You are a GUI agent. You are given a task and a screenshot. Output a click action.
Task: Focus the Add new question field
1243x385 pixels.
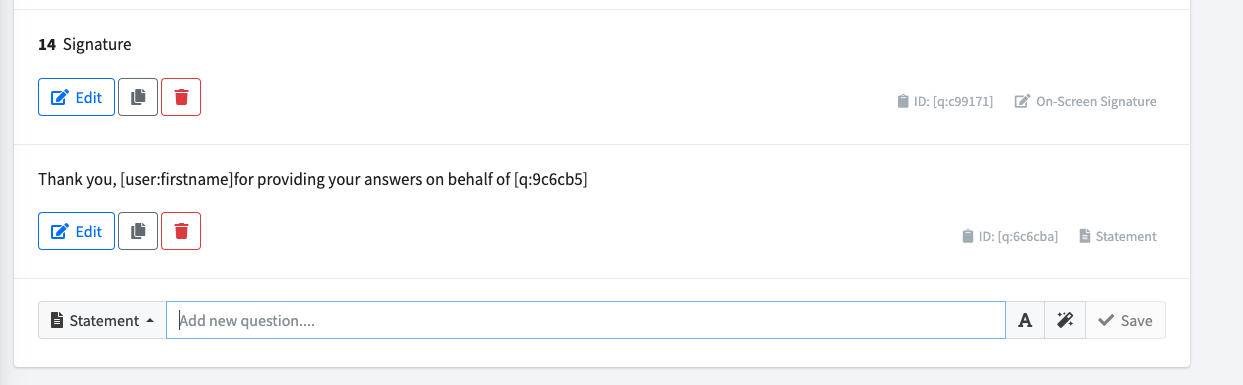586,320
